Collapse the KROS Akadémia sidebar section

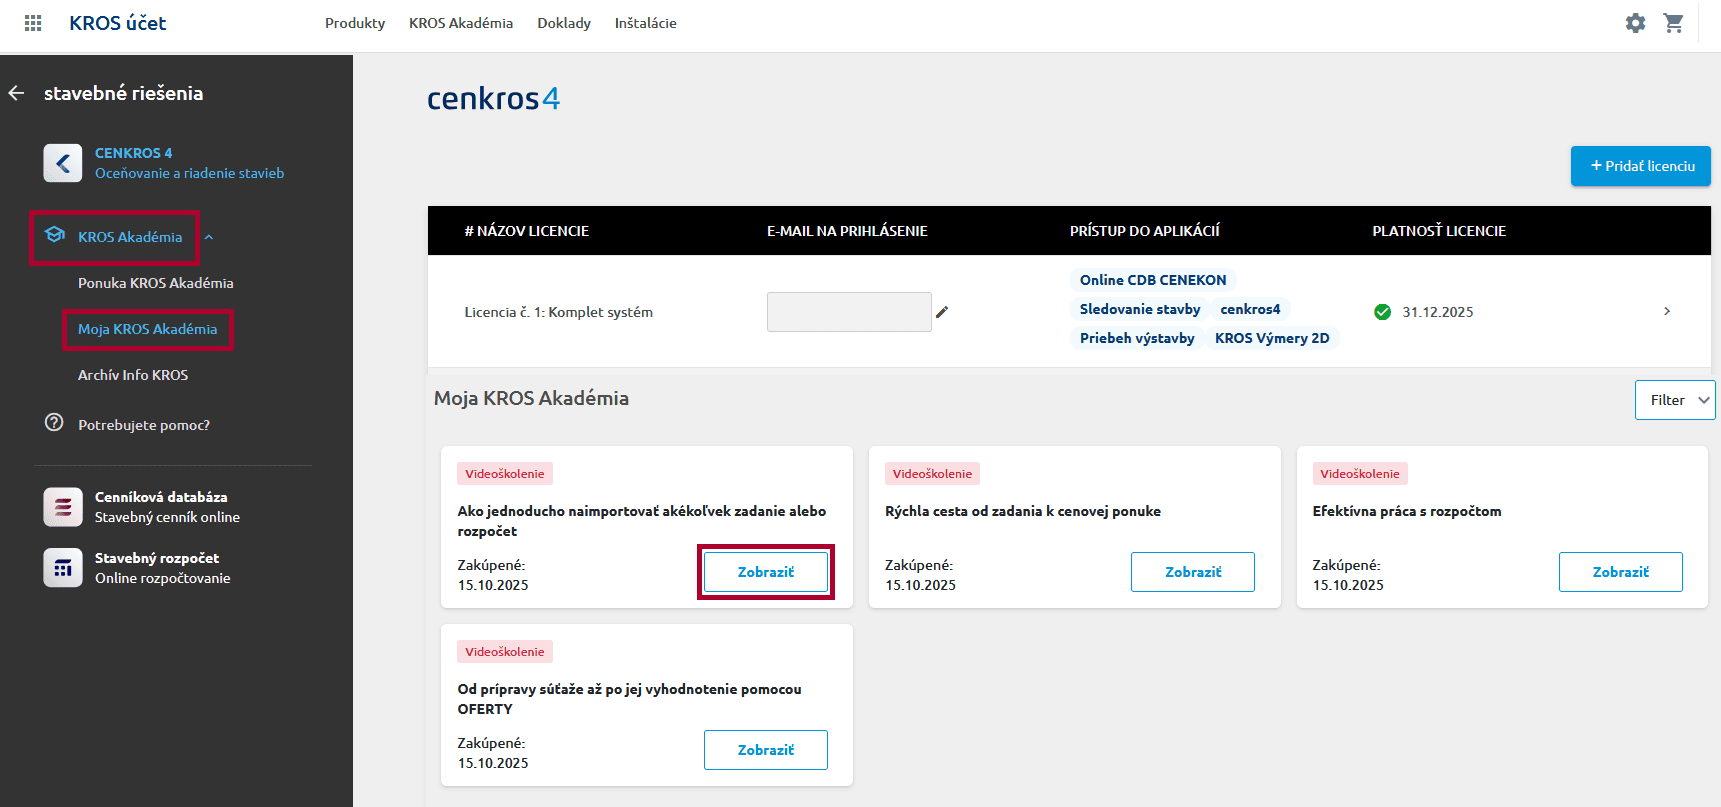pyautogui.click(x=209, y=238)
